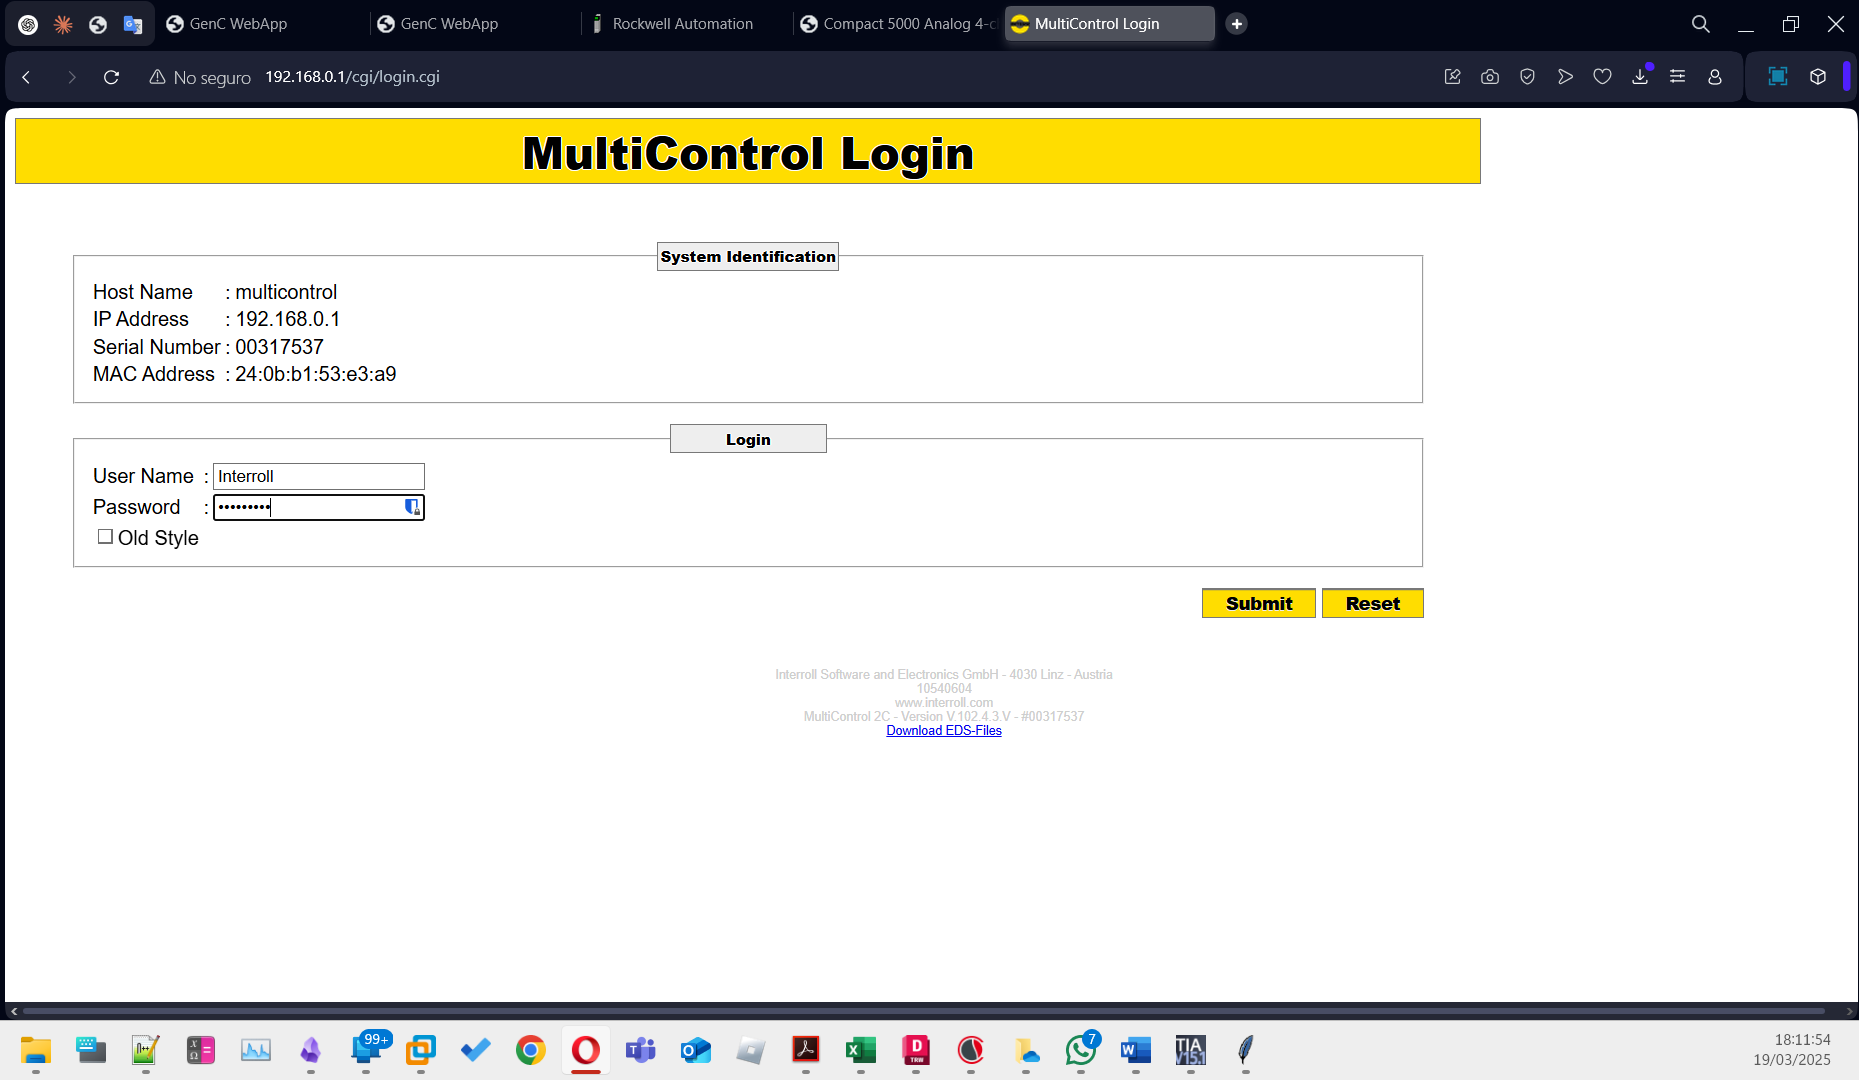Enable the Old Style checkbox
The image size is (1859, 1080).
click(105, 537)
